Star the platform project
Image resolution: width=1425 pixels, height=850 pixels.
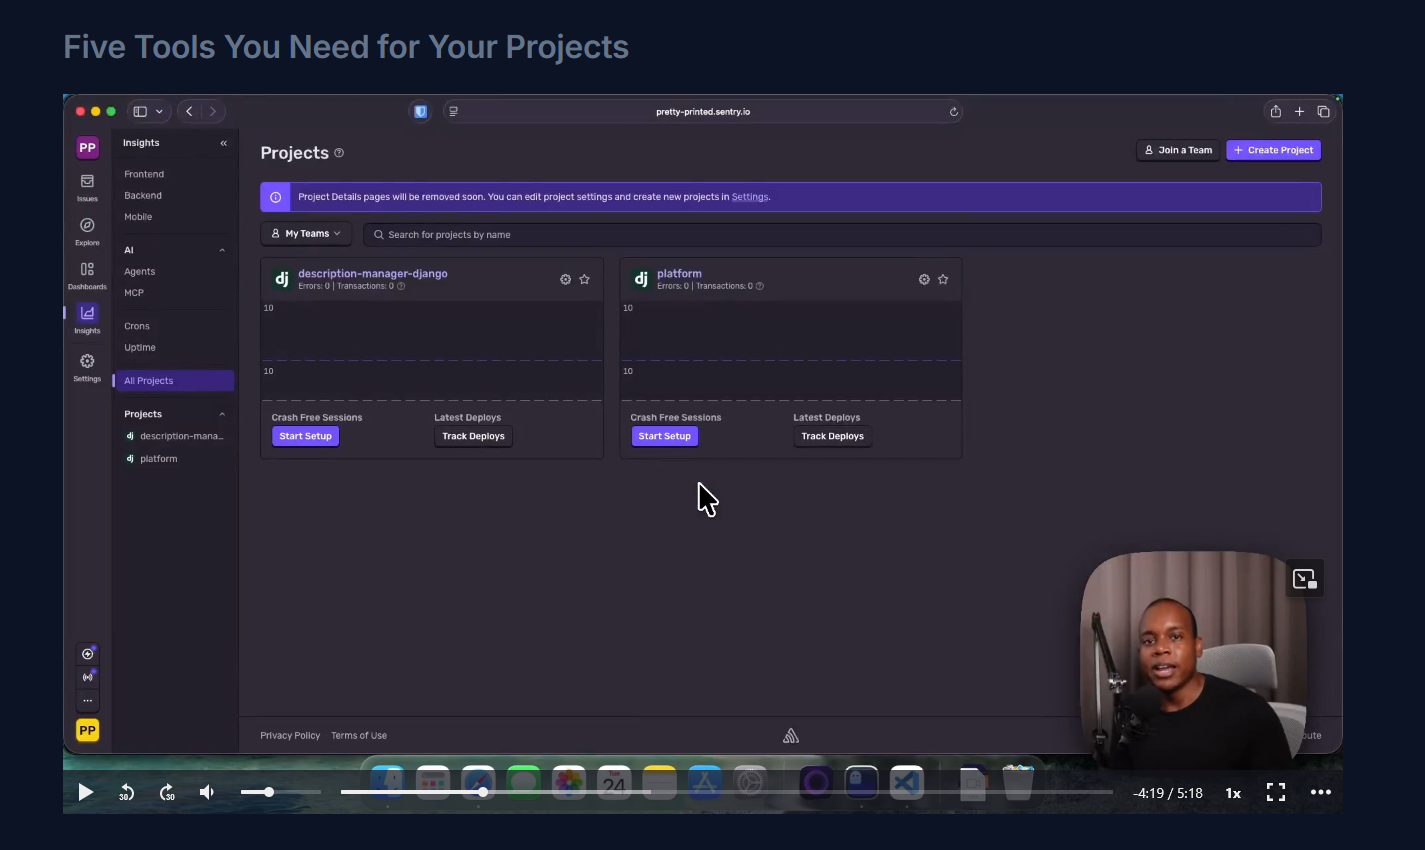coord(943,279)
